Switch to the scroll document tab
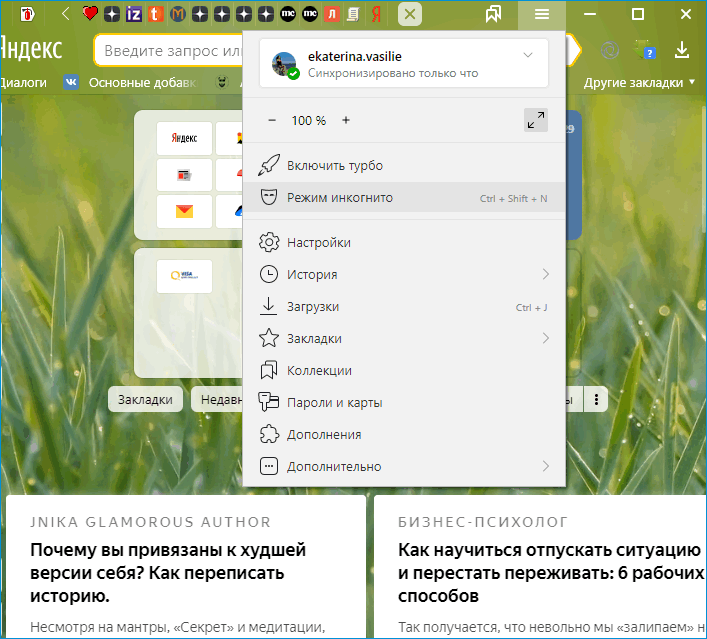The width and height of the screenshot is (707, 639). pos(354,14)
